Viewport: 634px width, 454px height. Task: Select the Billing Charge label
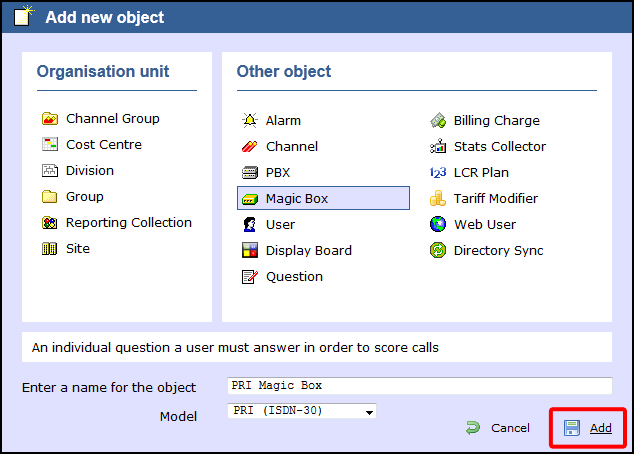(497, 120)
